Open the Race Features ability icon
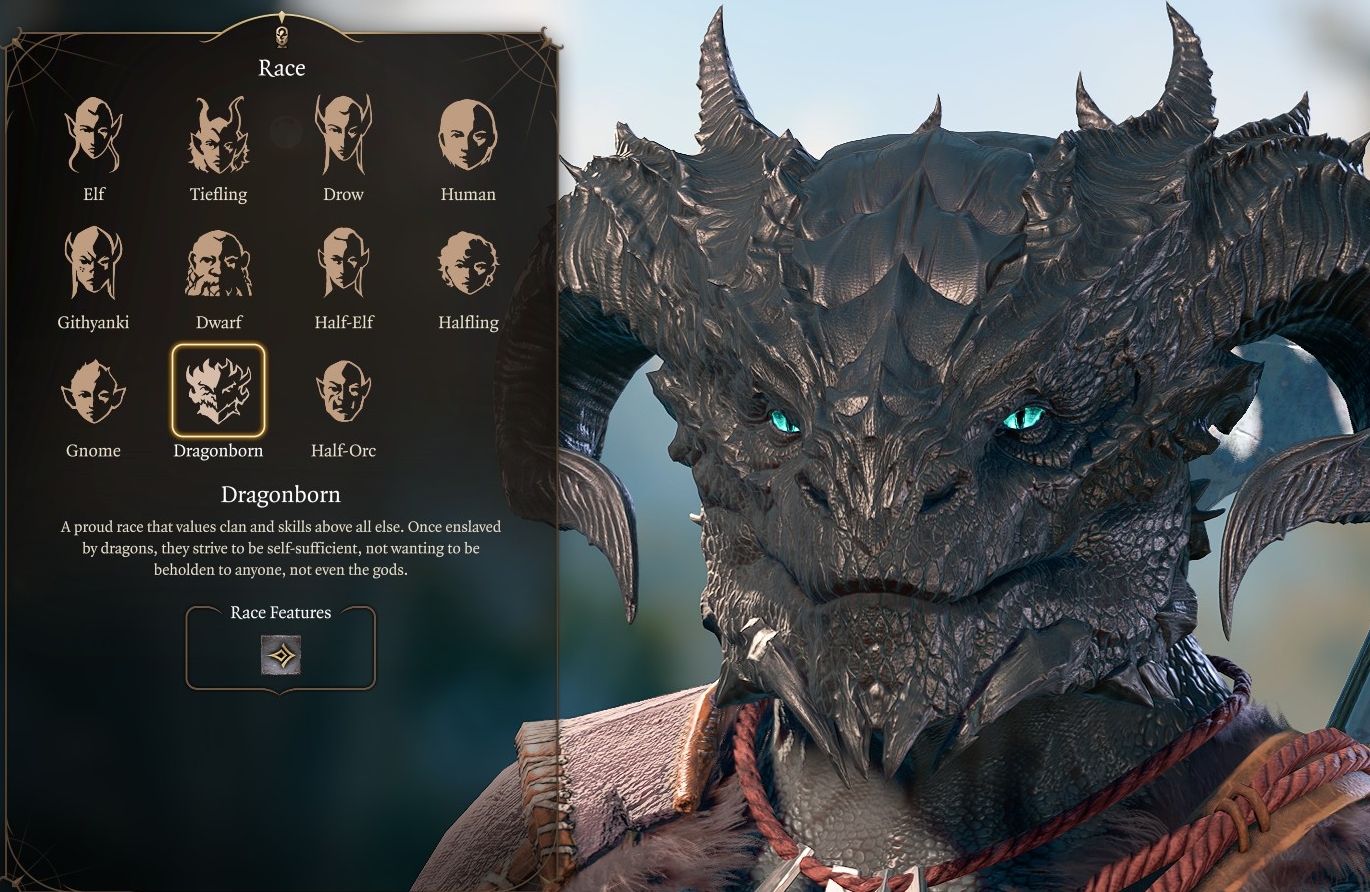Viewport: 1370px width, 892px height. coord(281,655)
